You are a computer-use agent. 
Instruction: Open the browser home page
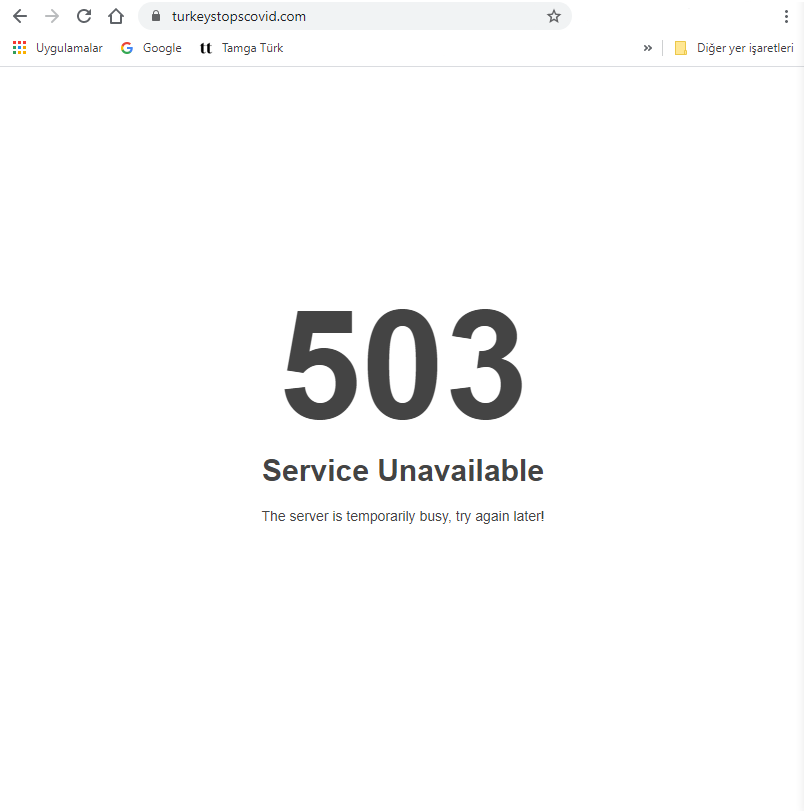(x=116, y=17)
